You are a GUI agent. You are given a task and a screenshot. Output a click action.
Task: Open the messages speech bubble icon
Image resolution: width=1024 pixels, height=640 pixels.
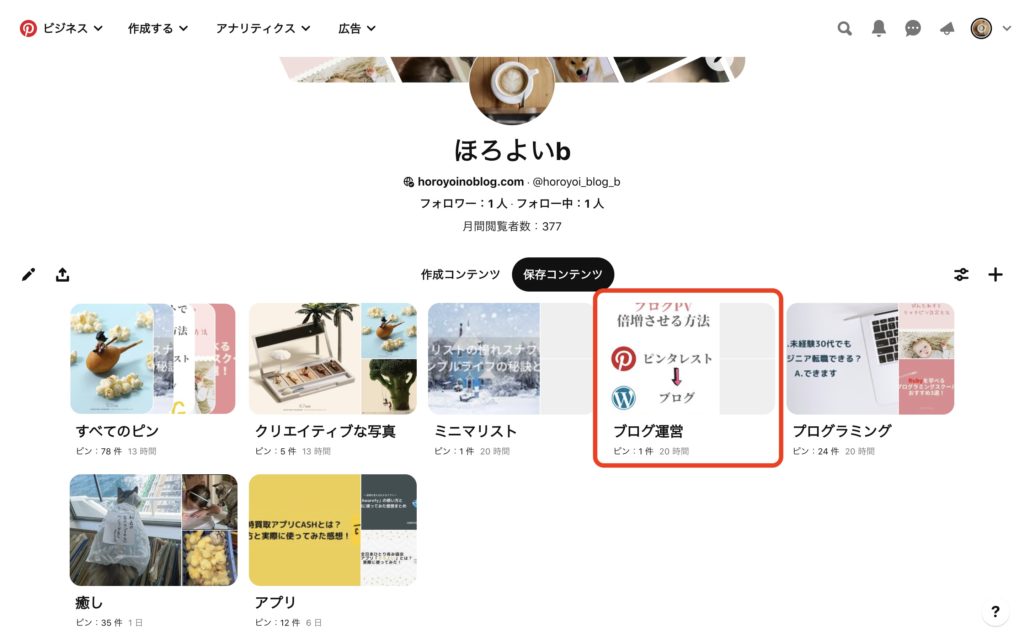[913, 28]
